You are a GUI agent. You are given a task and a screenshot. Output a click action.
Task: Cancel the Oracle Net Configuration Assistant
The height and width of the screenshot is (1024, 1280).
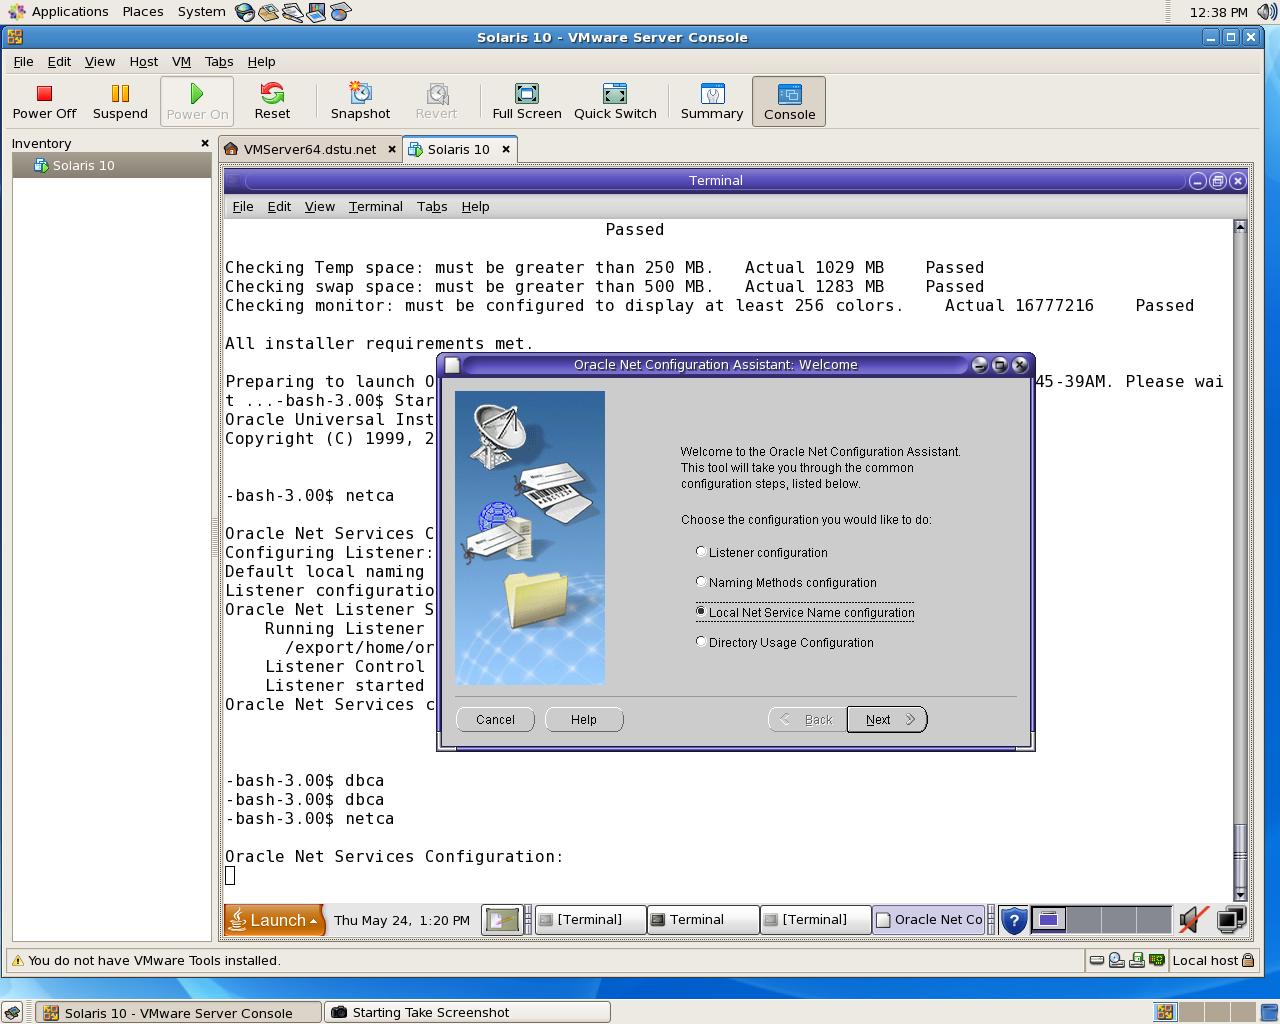(x=495, y=719)
